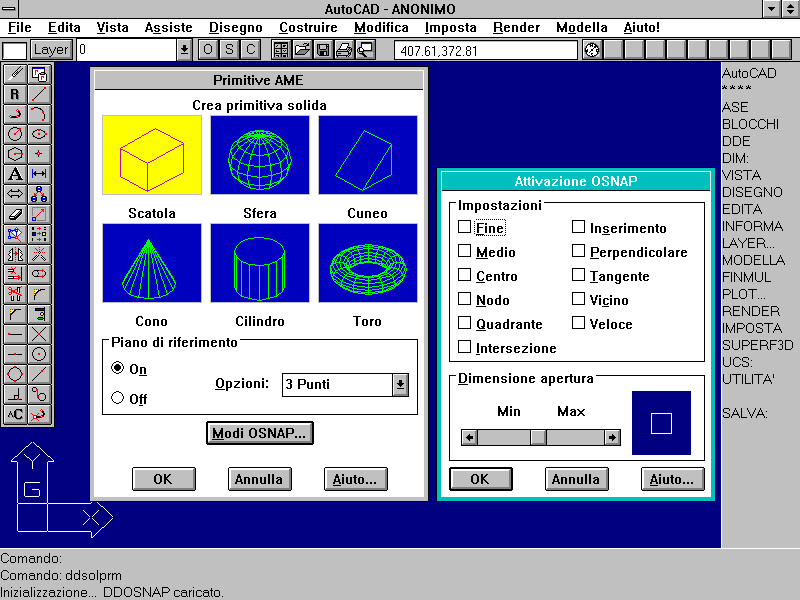Select the scissors Break tool icon
The image size is (800, 600).
click(x=15, y=294)
